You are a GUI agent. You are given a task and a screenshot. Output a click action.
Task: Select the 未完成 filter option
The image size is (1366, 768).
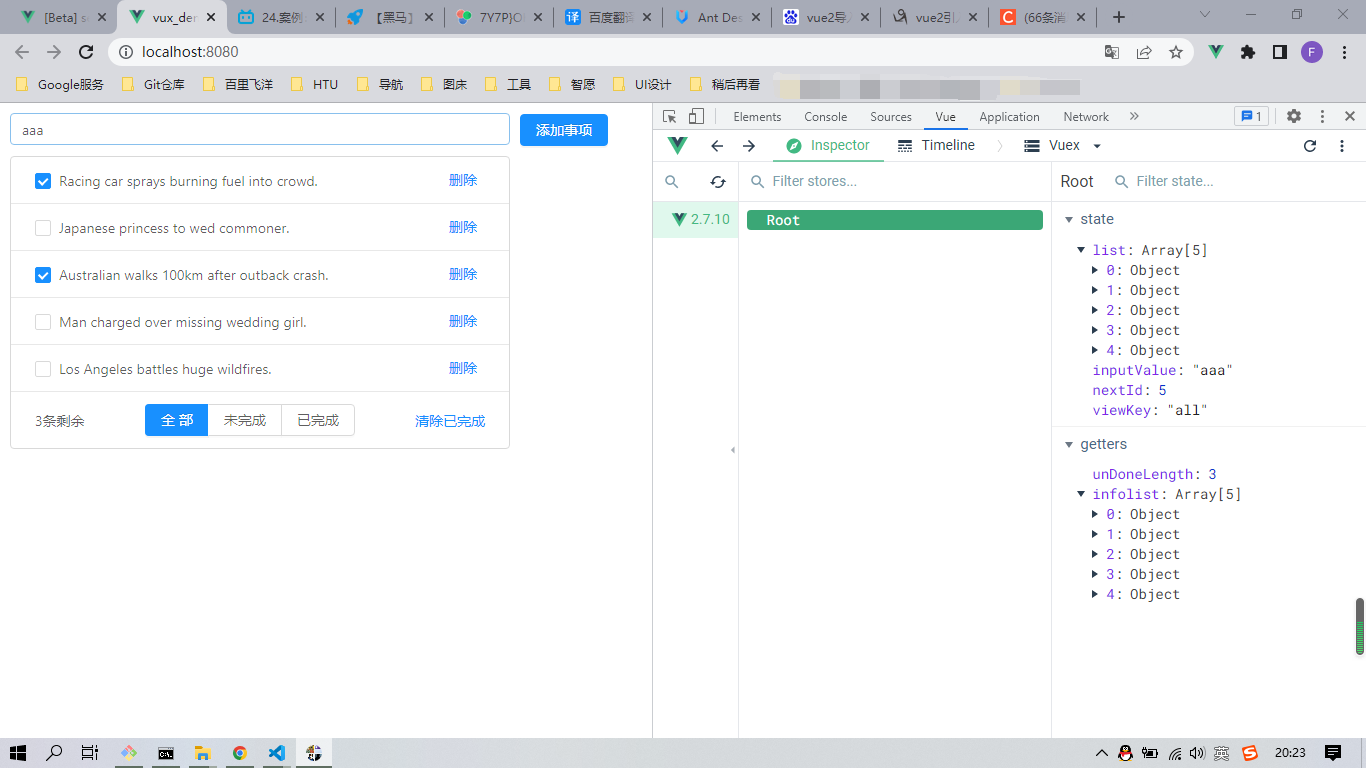point(245,421)
